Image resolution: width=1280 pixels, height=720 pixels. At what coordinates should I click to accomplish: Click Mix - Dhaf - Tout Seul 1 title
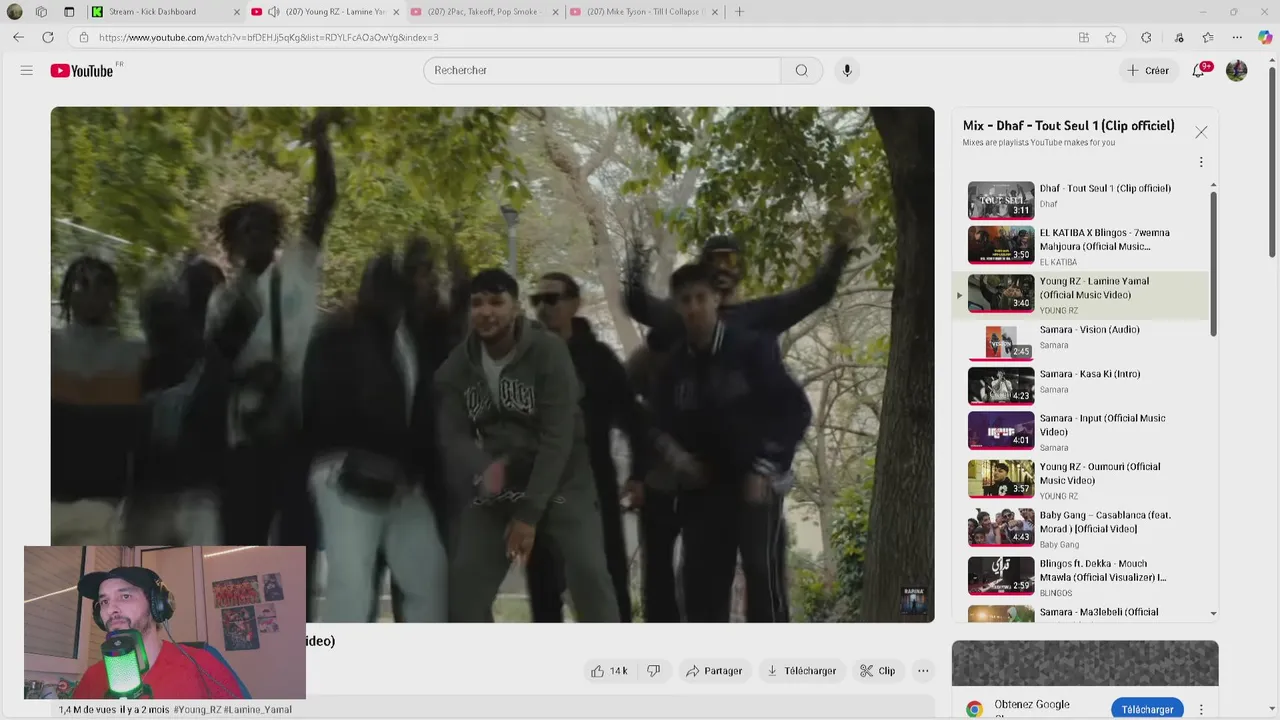pyautogui.click(x=1068, y=126)
